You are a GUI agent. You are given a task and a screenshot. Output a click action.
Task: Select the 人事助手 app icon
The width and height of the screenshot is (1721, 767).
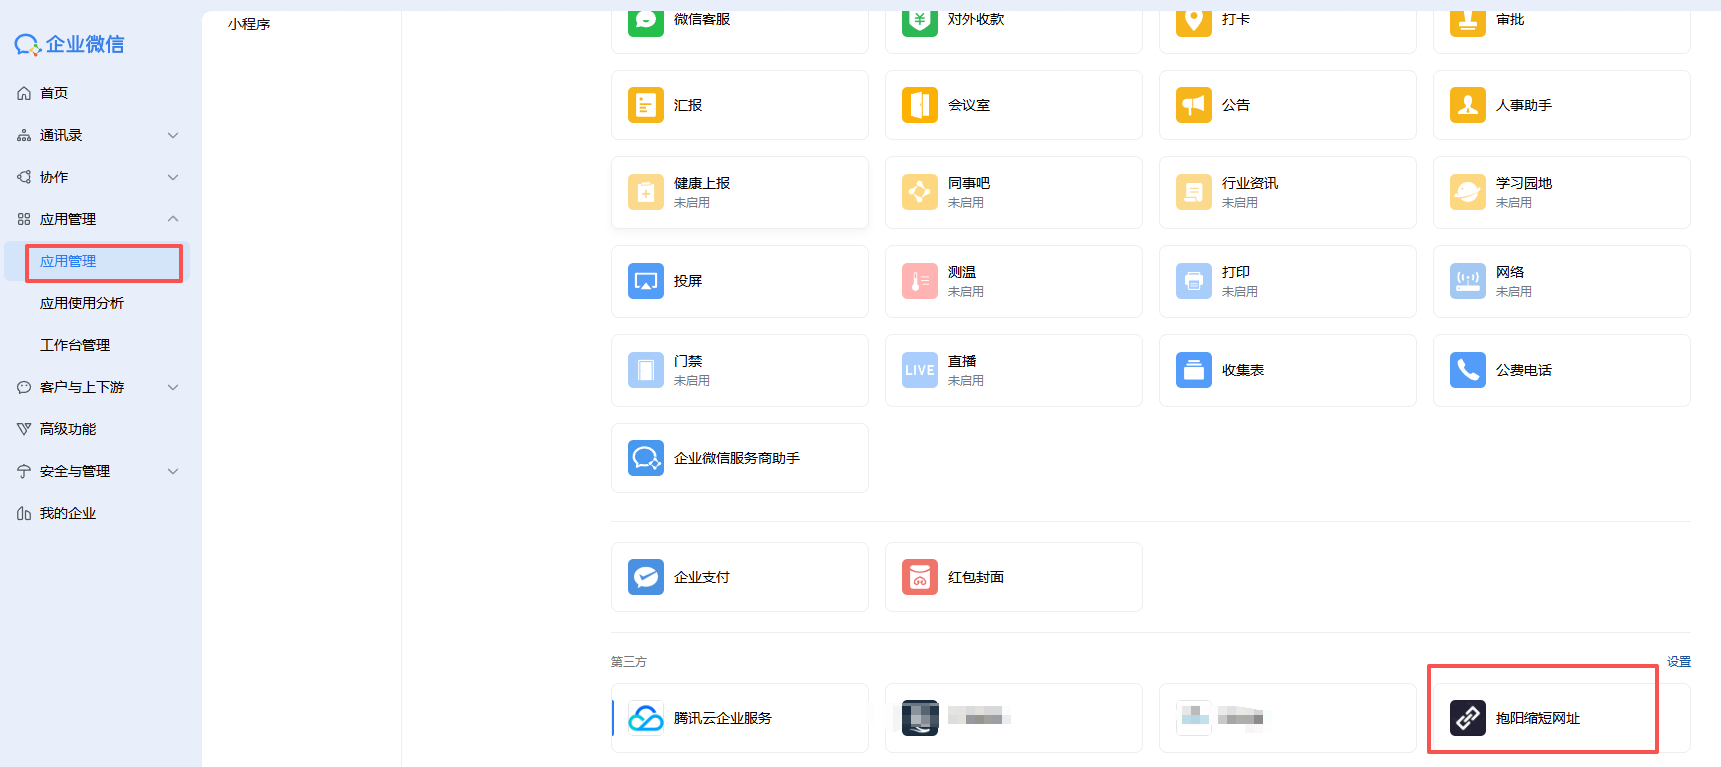(x=1467, y=105)
